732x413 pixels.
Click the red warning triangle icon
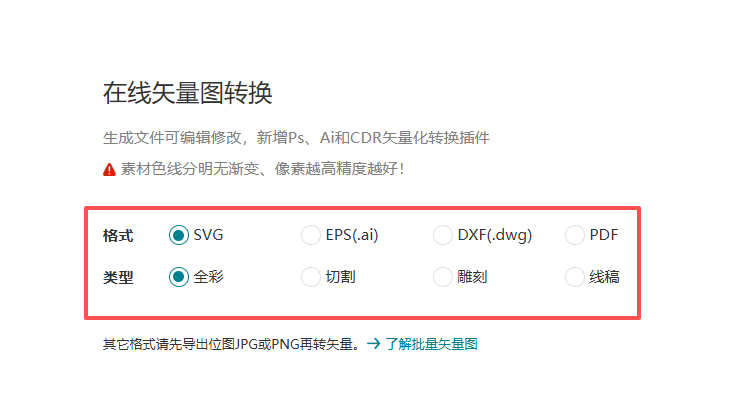109,169
